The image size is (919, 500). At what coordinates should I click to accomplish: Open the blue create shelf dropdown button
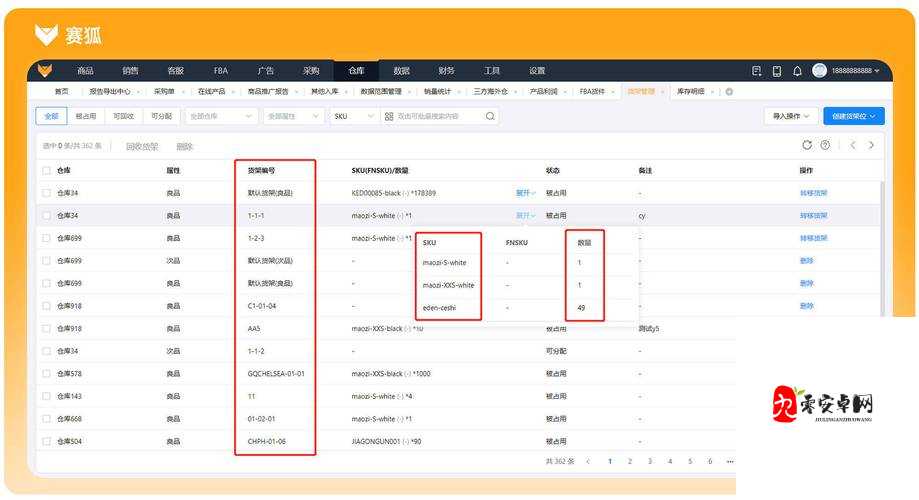(x=854, y=116)
